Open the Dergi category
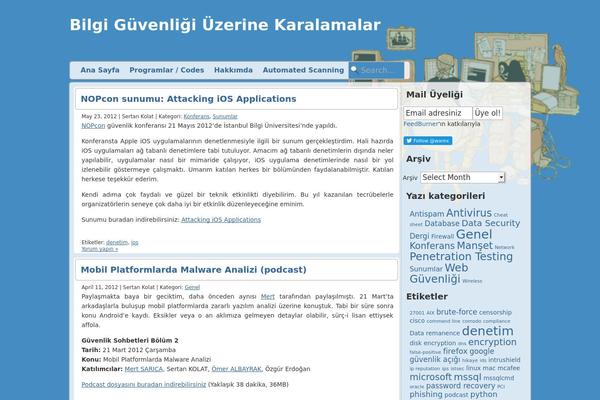 [419, 236]
